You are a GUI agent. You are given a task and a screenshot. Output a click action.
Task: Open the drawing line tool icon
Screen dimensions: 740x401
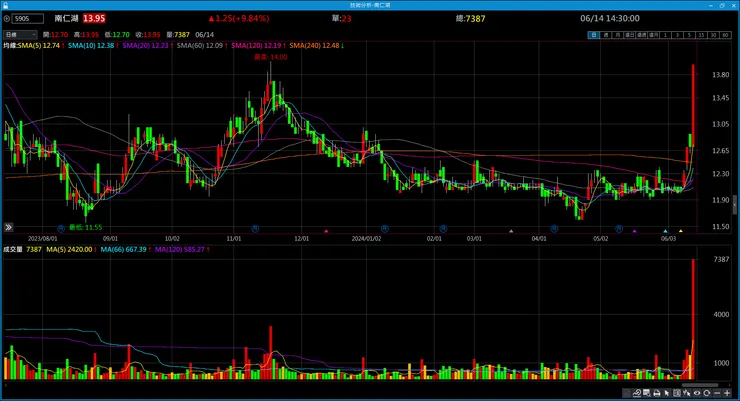(x=637, y=393)
